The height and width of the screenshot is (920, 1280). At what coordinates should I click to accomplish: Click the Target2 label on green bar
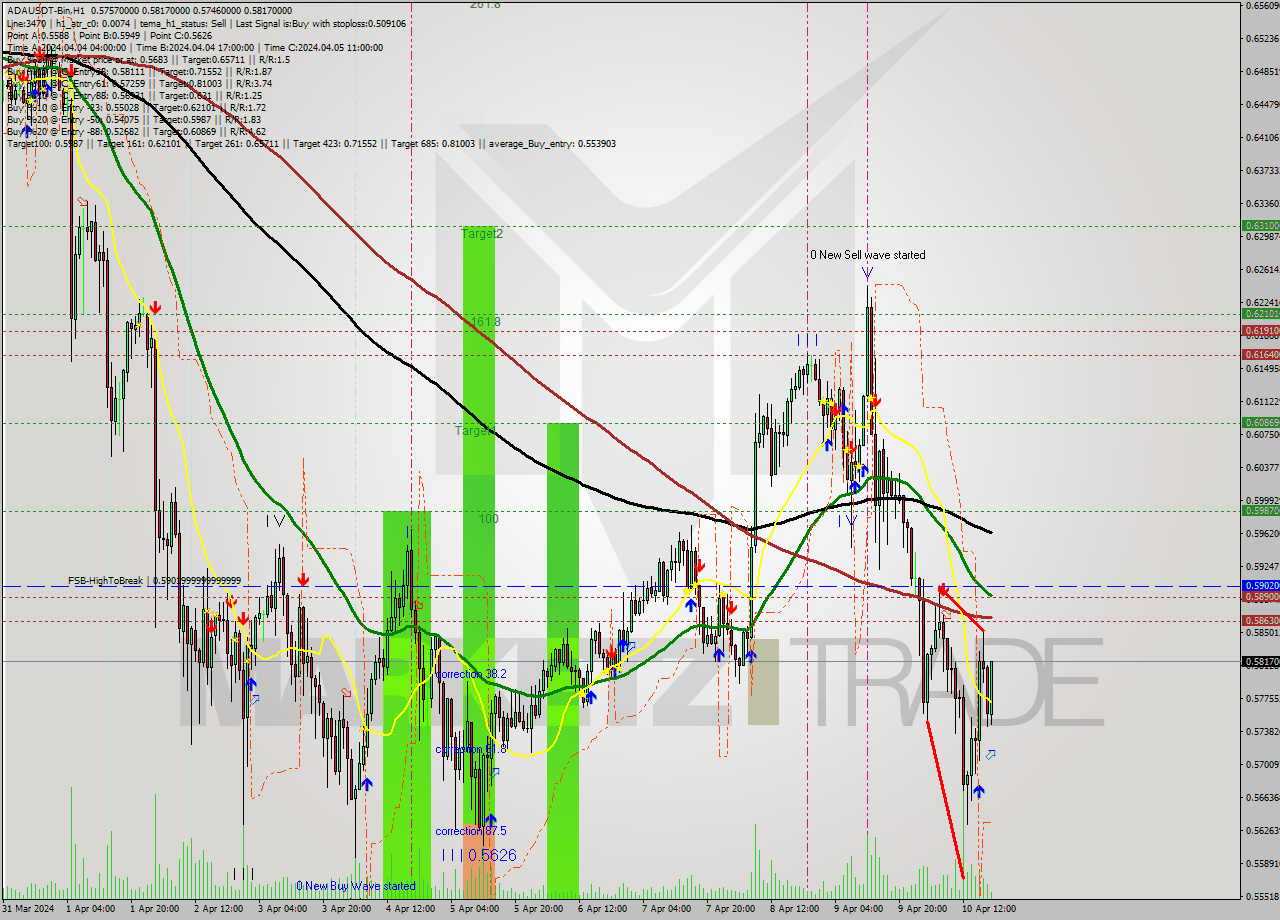pos(482,233)
